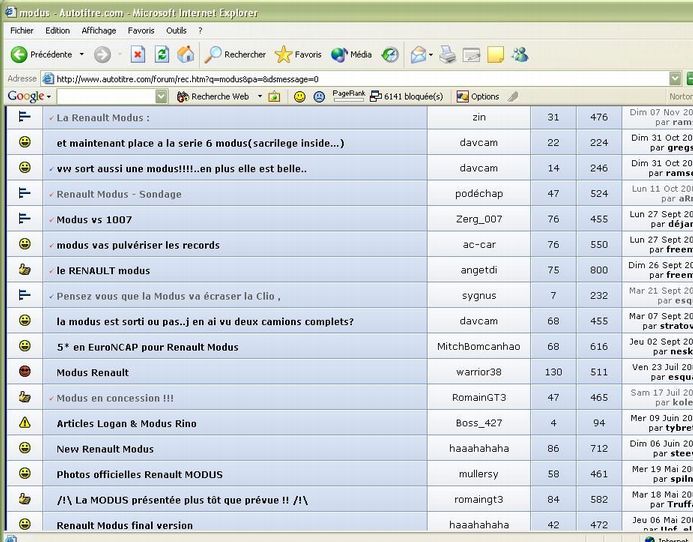Screen dimensions: 693x542
Task: Click view count '800' in le RENAULT modus row
Action: click(x=599, y=270)
